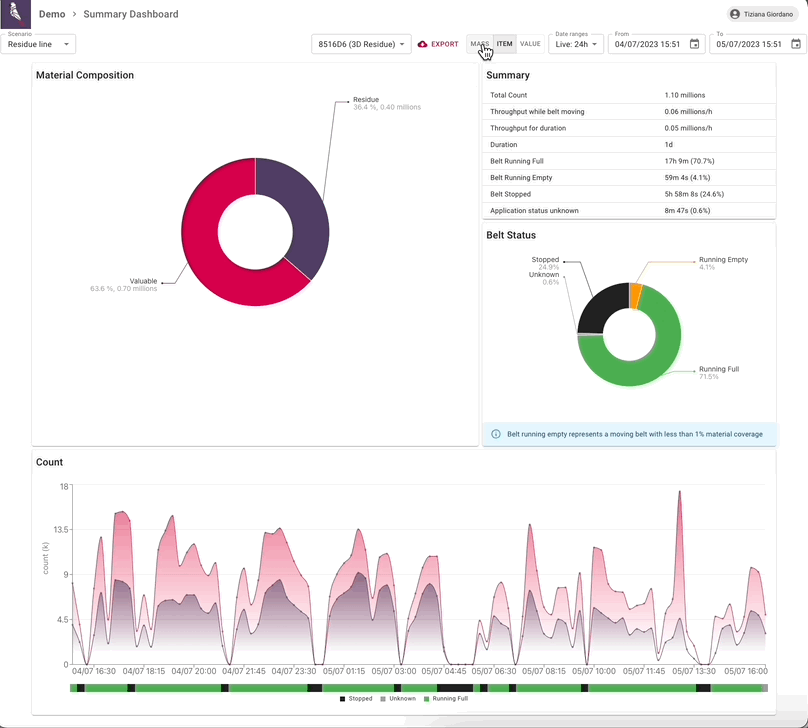The height and width of the screenshot is (728, 808).
Task: Open the From date calendar icon
Action: click(x=694, y=44)
